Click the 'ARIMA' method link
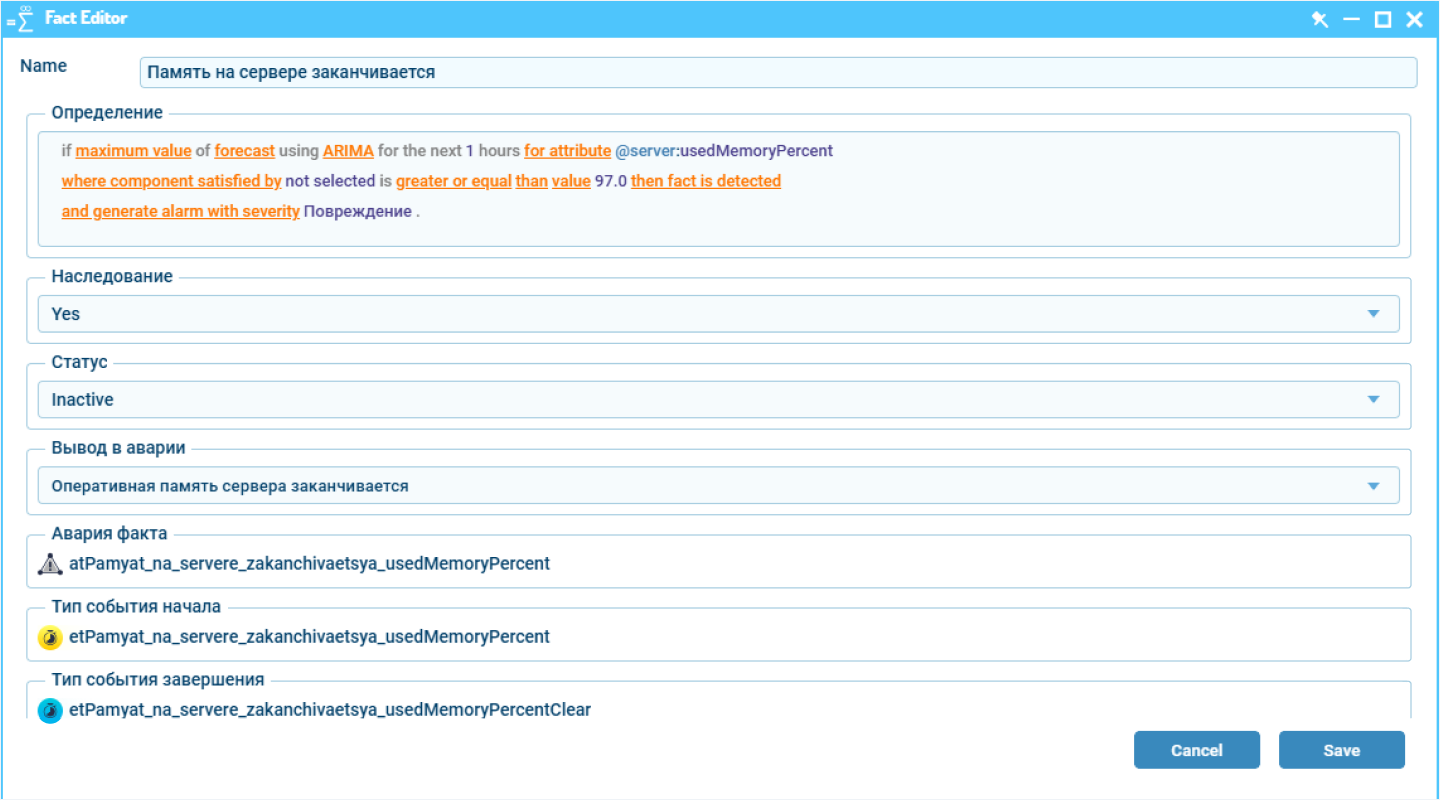 [348, 151]
